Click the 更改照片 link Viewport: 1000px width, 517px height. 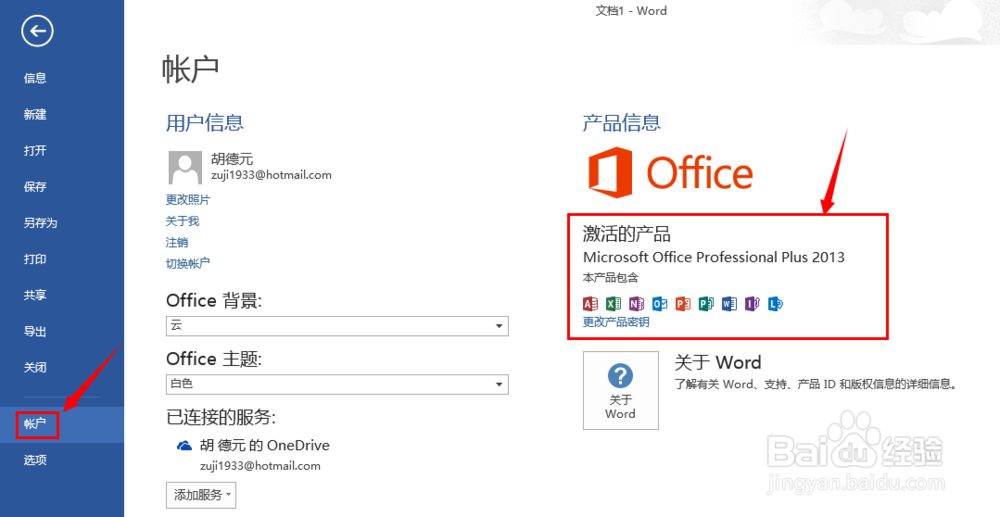[x=188, y=200]
